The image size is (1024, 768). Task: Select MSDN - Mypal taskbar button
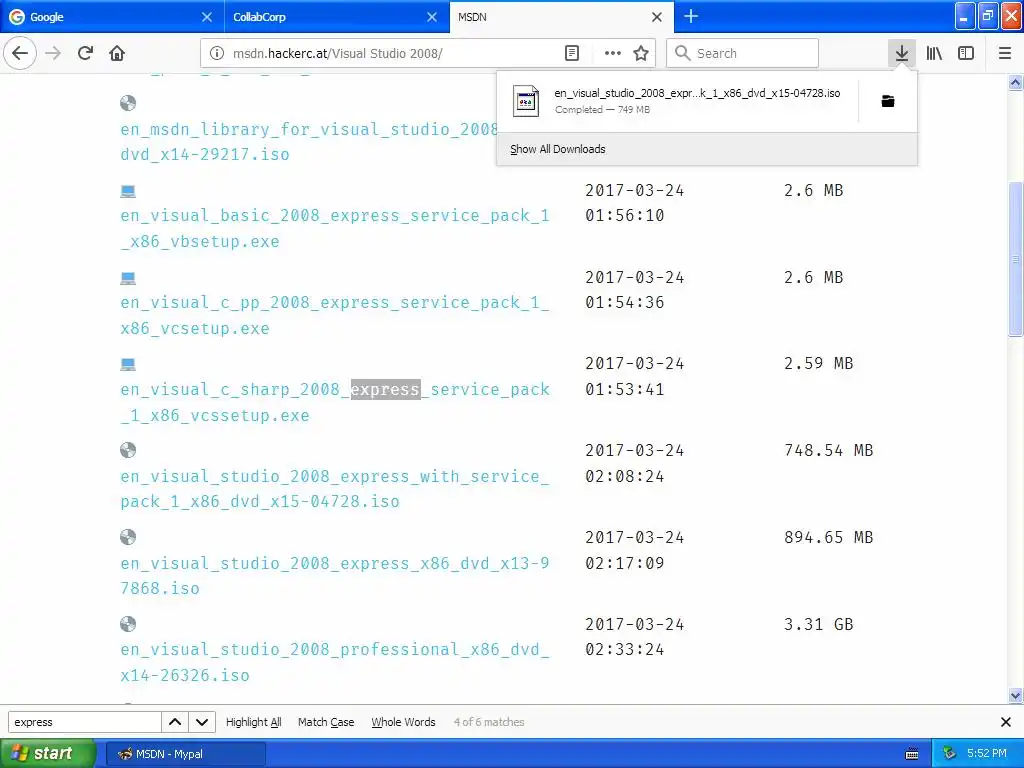185,754
